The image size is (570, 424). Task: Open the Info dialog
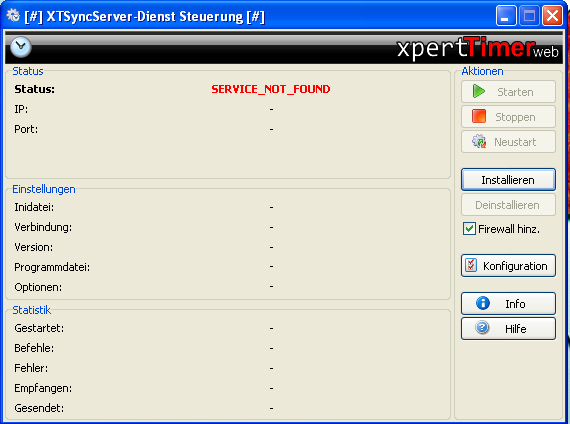click(508, 303)
